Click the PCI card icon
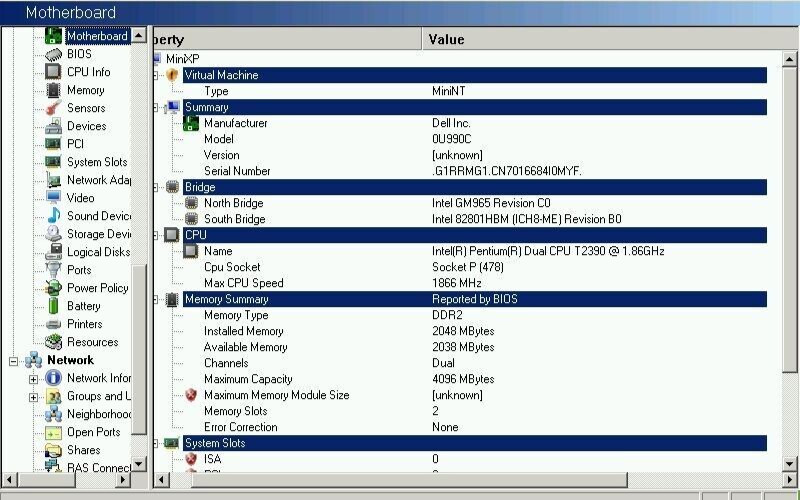800x500 pixels. [53, 144]
